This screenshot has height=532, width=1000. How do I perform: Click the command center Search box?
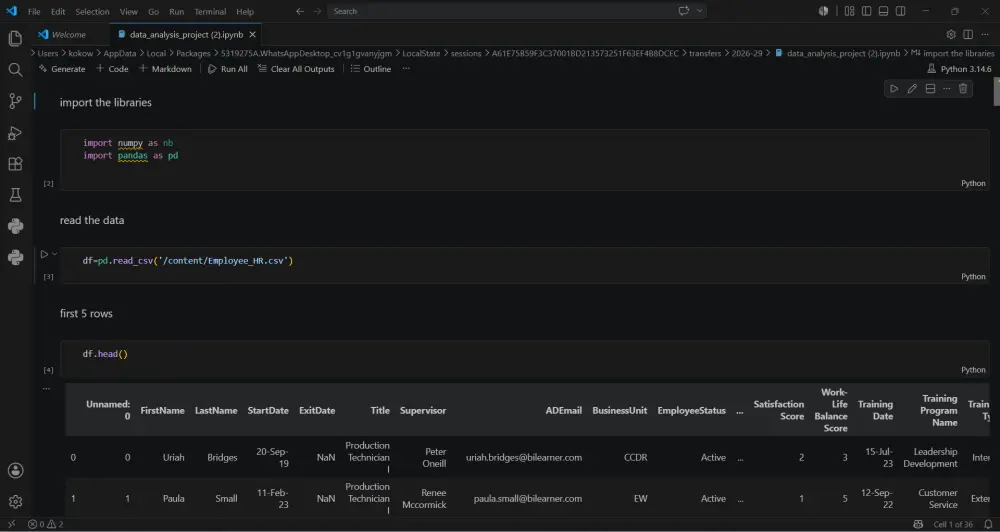click(x=517, y=11)
